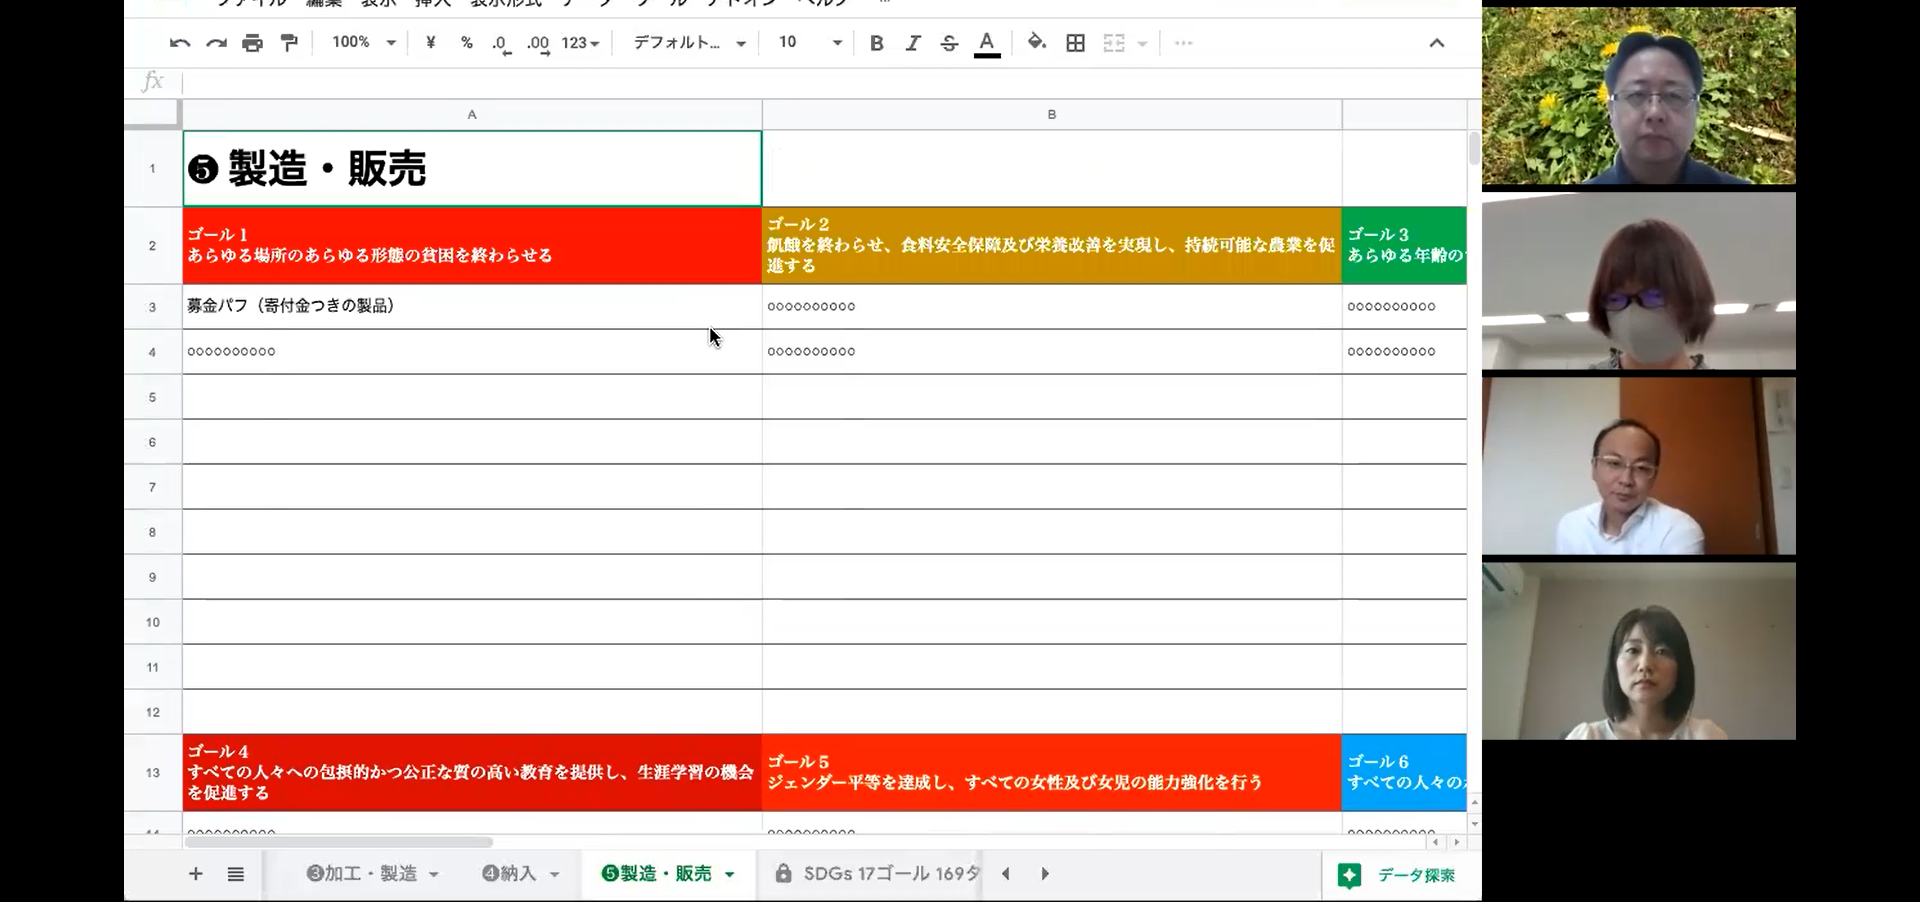Viewport: 1920px width, 902px height.
Task: Open the zoom 100% dropdown
Action: pos(364,43)
